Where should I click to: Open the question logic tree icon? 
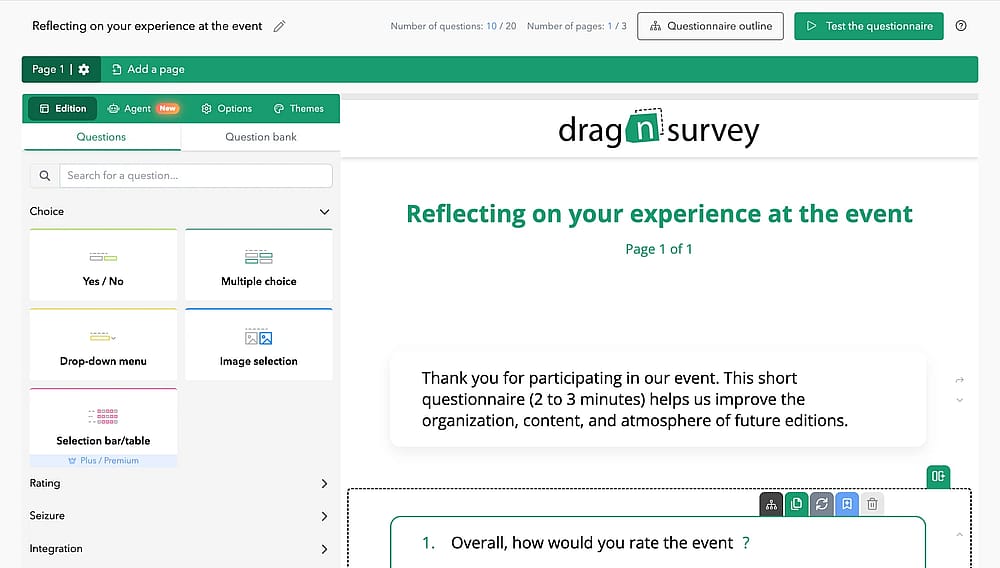point(771,504)
